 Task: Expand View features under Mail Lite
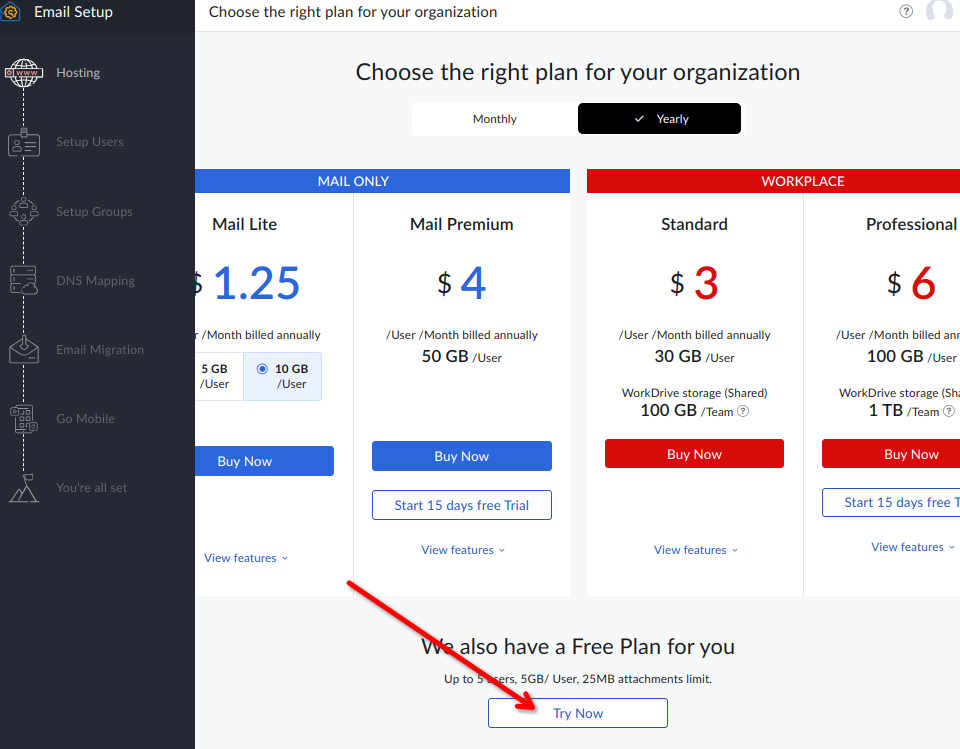click(245, 558)
